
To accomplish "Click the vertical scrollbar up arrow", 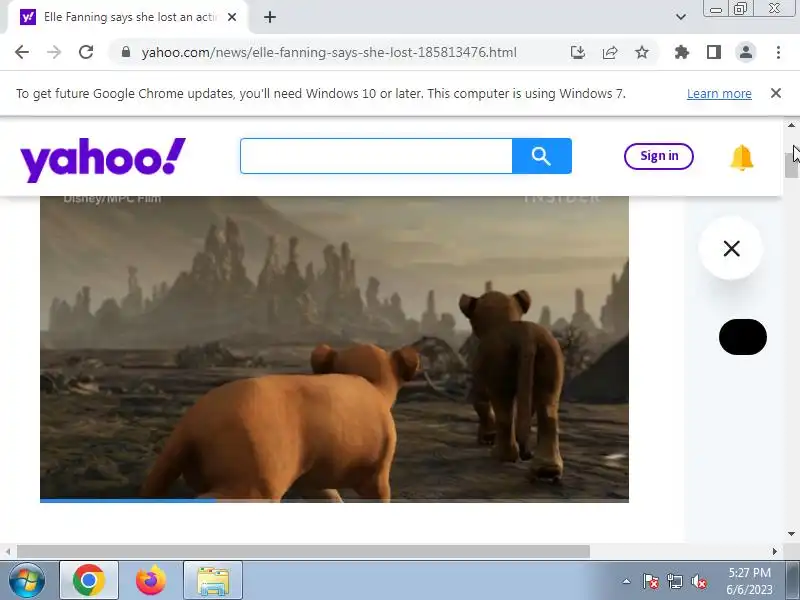I will click(x=791, y=125).
